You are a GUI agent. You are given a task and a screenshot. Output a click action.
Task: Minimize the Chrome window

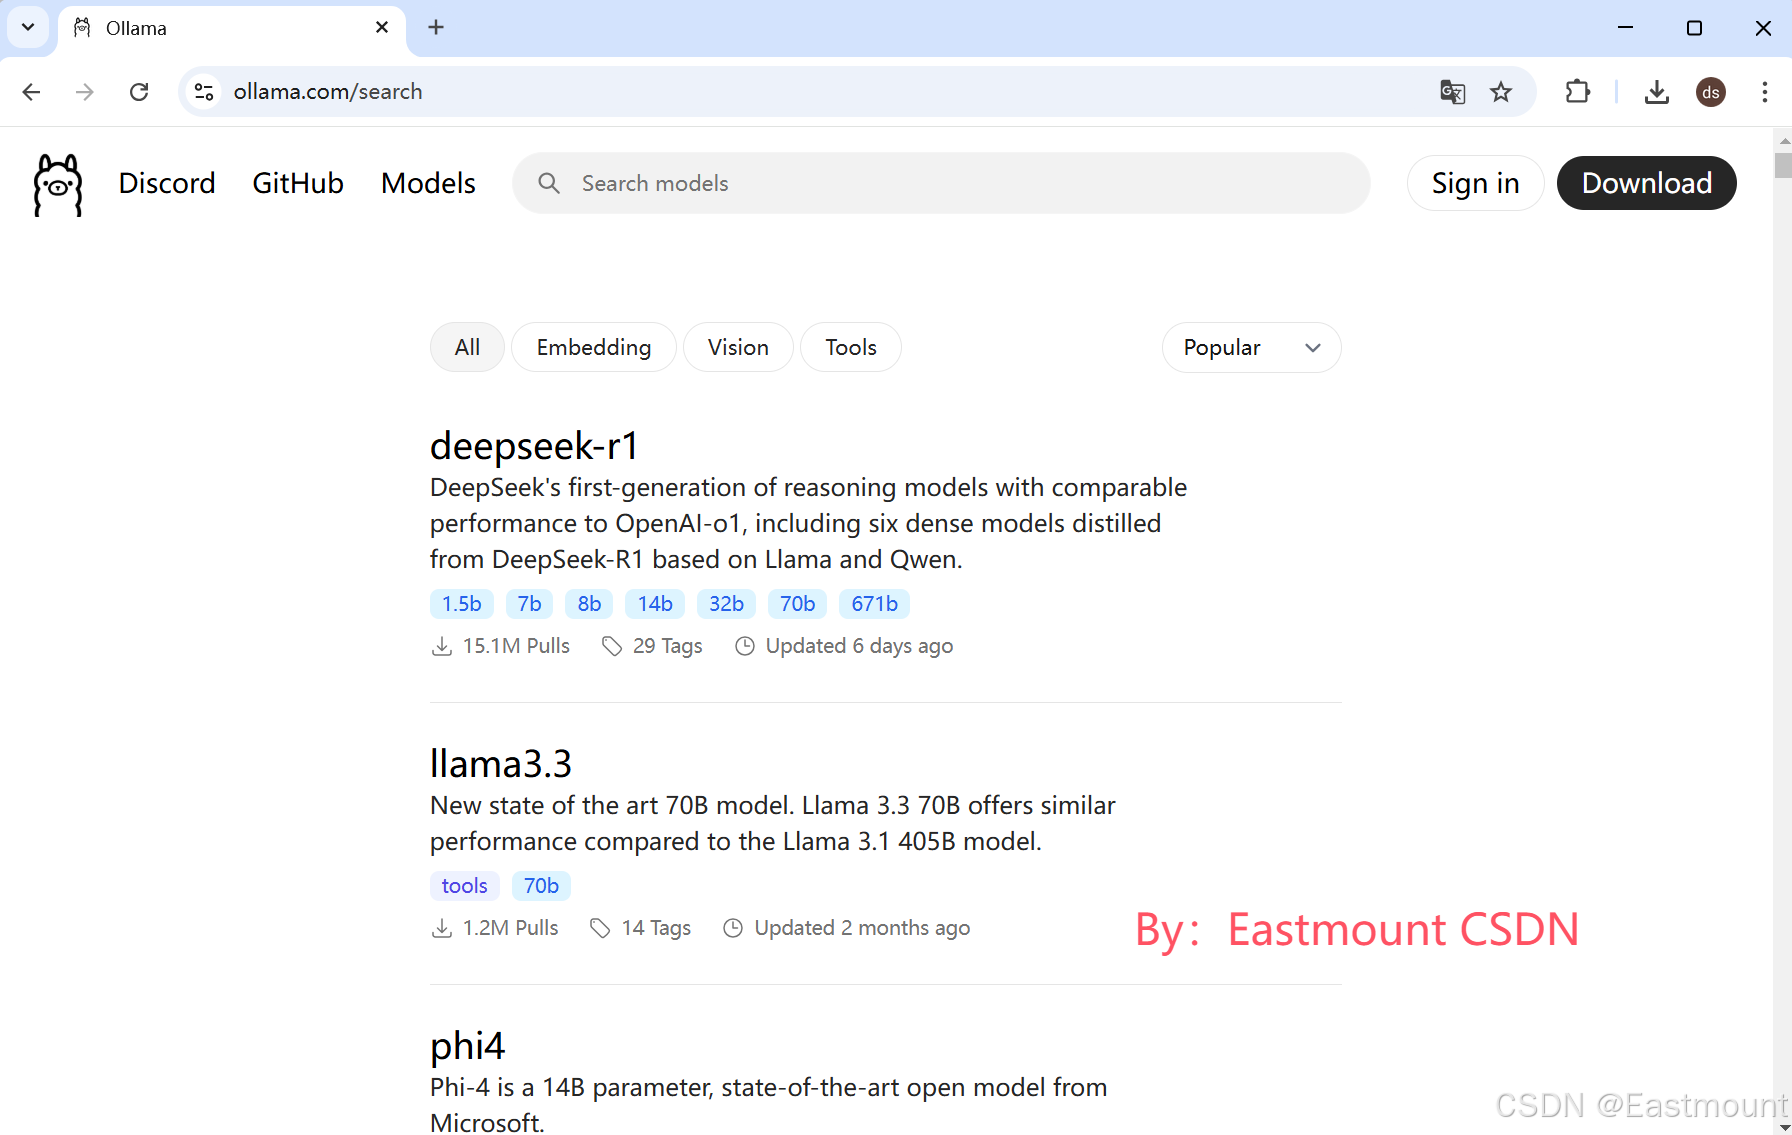click(1625, 27)
